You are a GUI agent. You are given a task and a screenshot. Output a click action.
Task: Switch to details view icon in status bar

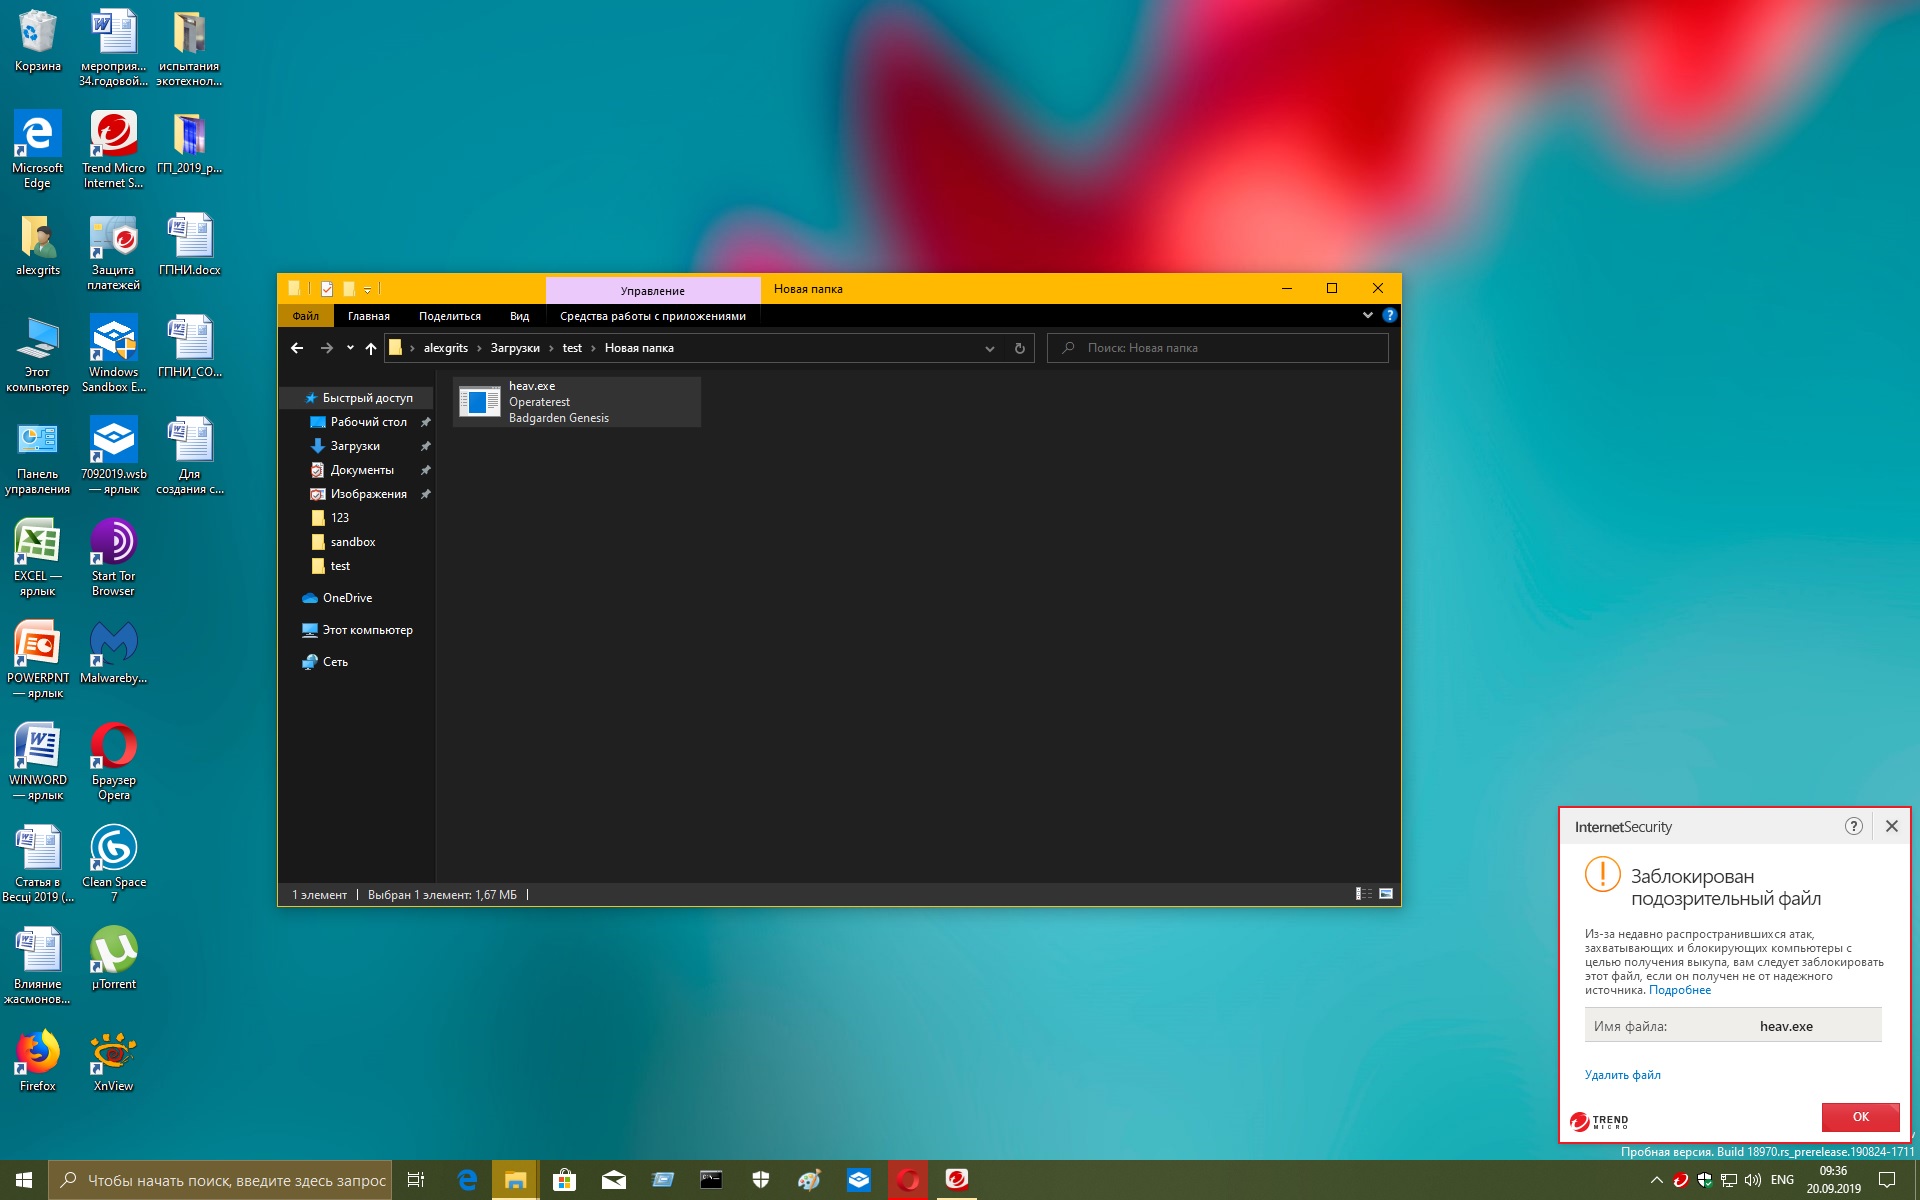pyautogui.click(x=1363, y=894)
